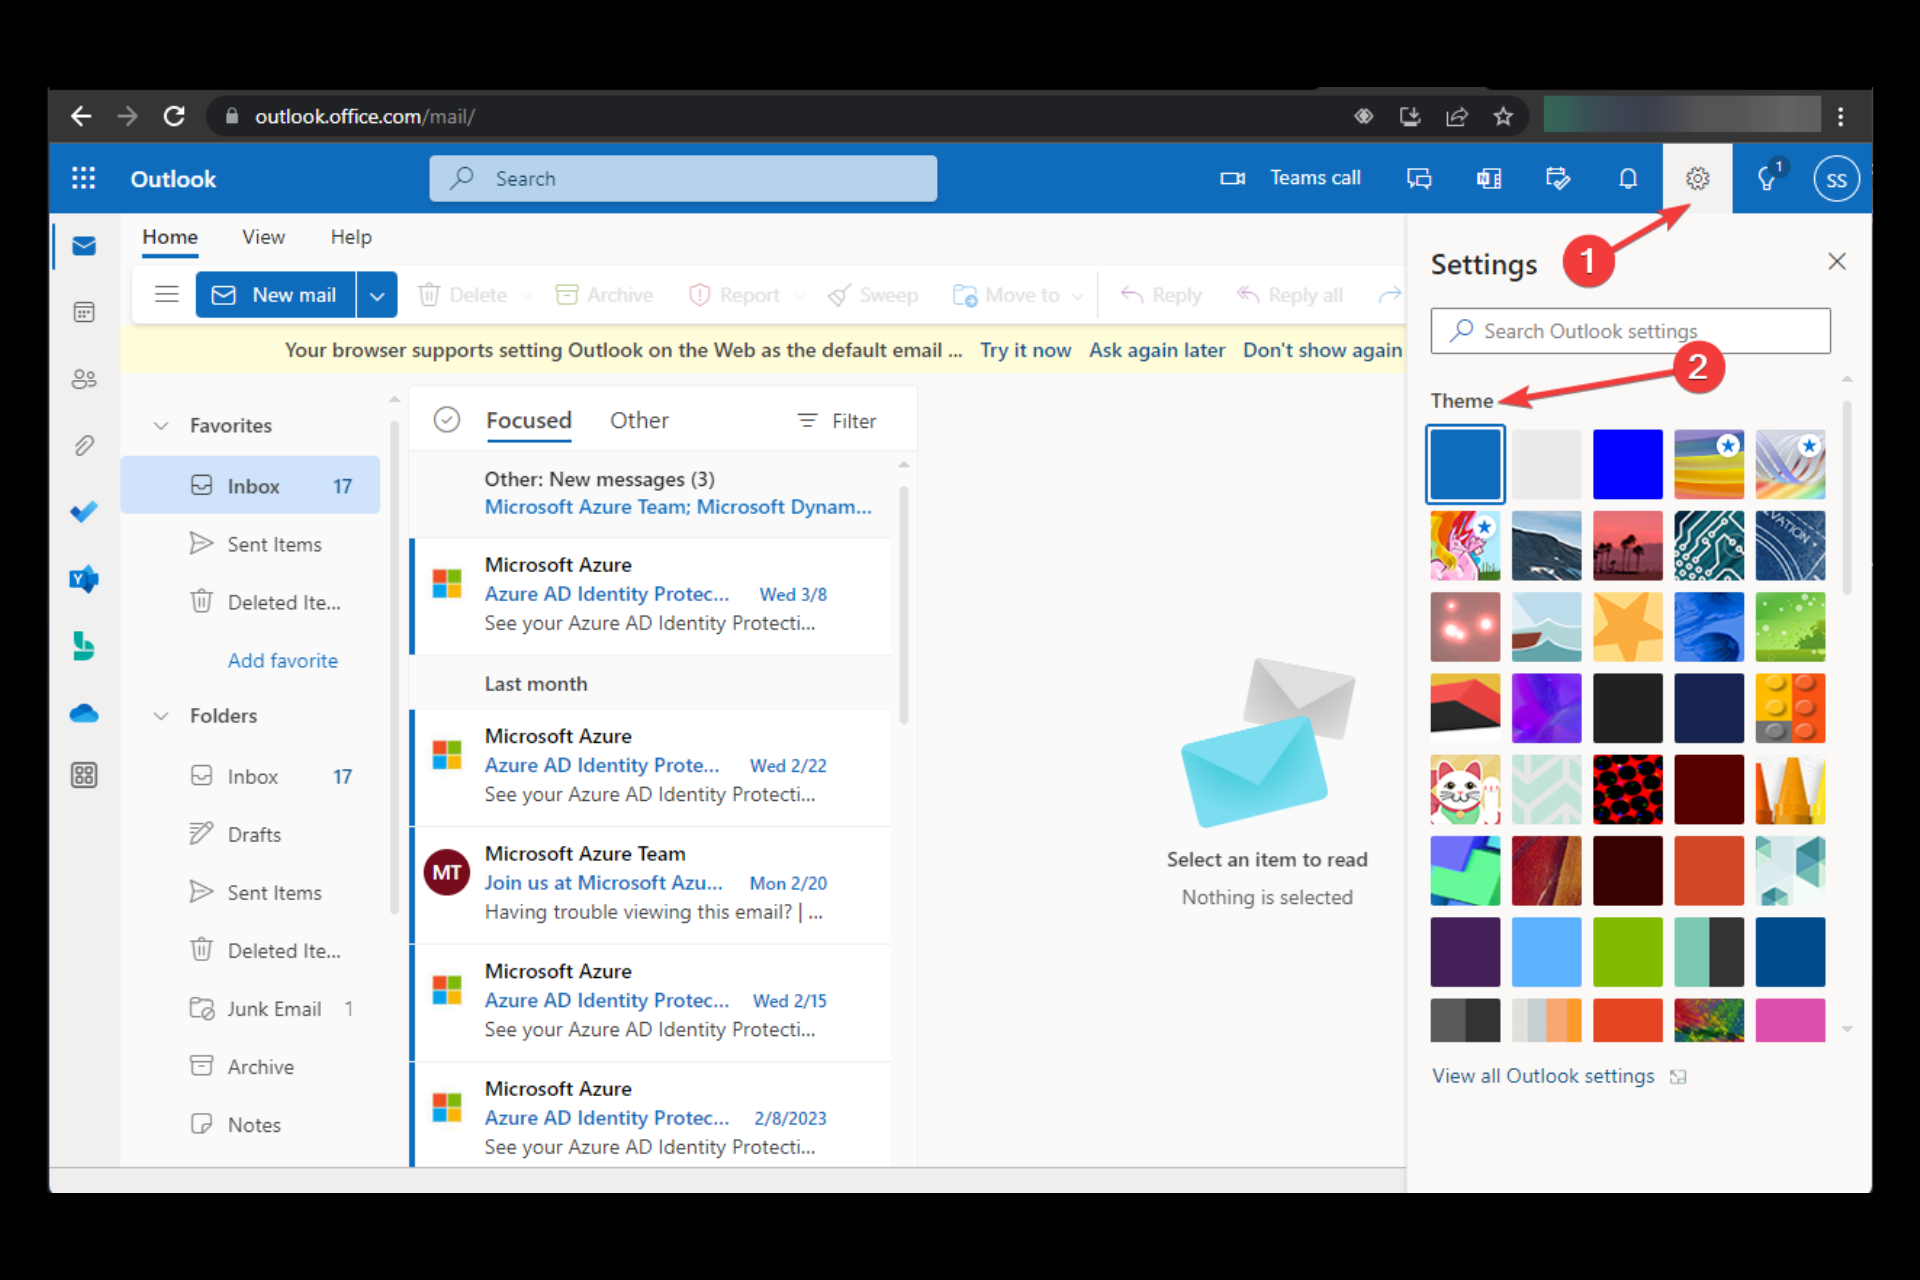This screenshot has height=1280, width=1920.
Task: Click Try it now to set default email
Action: (1024, 347)
